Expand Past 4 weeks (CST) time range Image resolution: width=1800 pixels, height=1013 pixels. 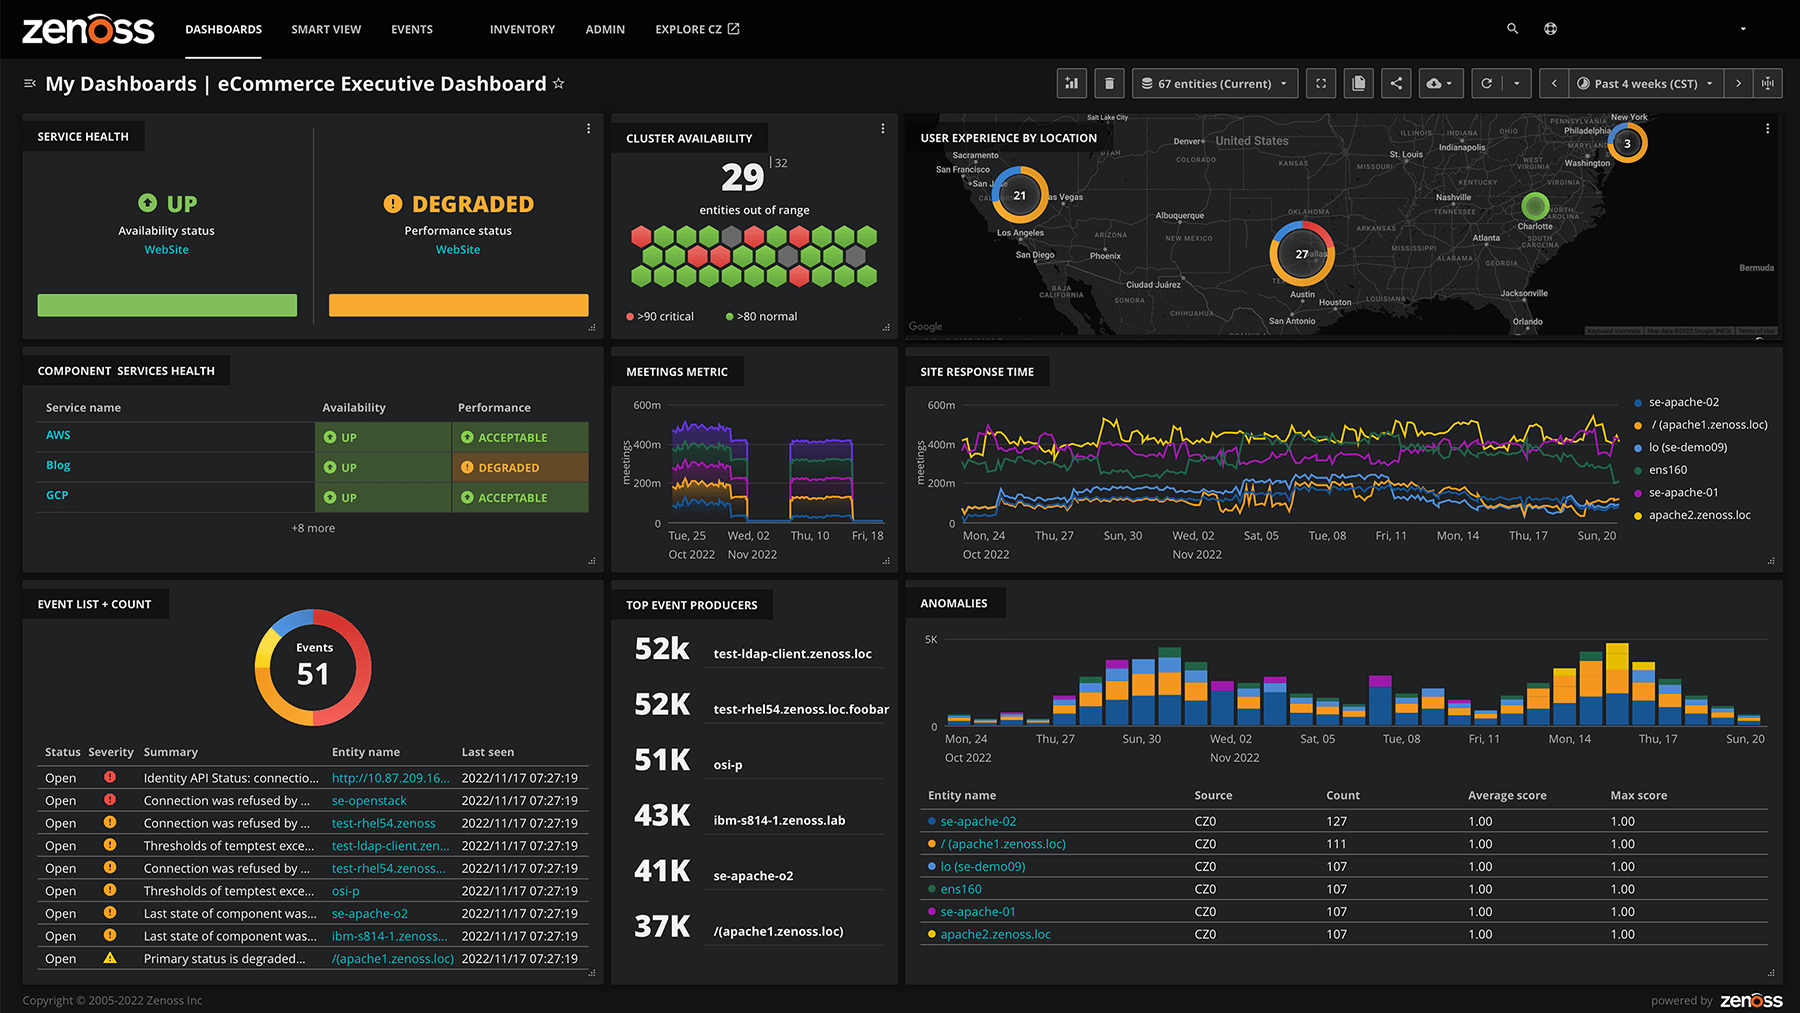tap(1646, 84)
